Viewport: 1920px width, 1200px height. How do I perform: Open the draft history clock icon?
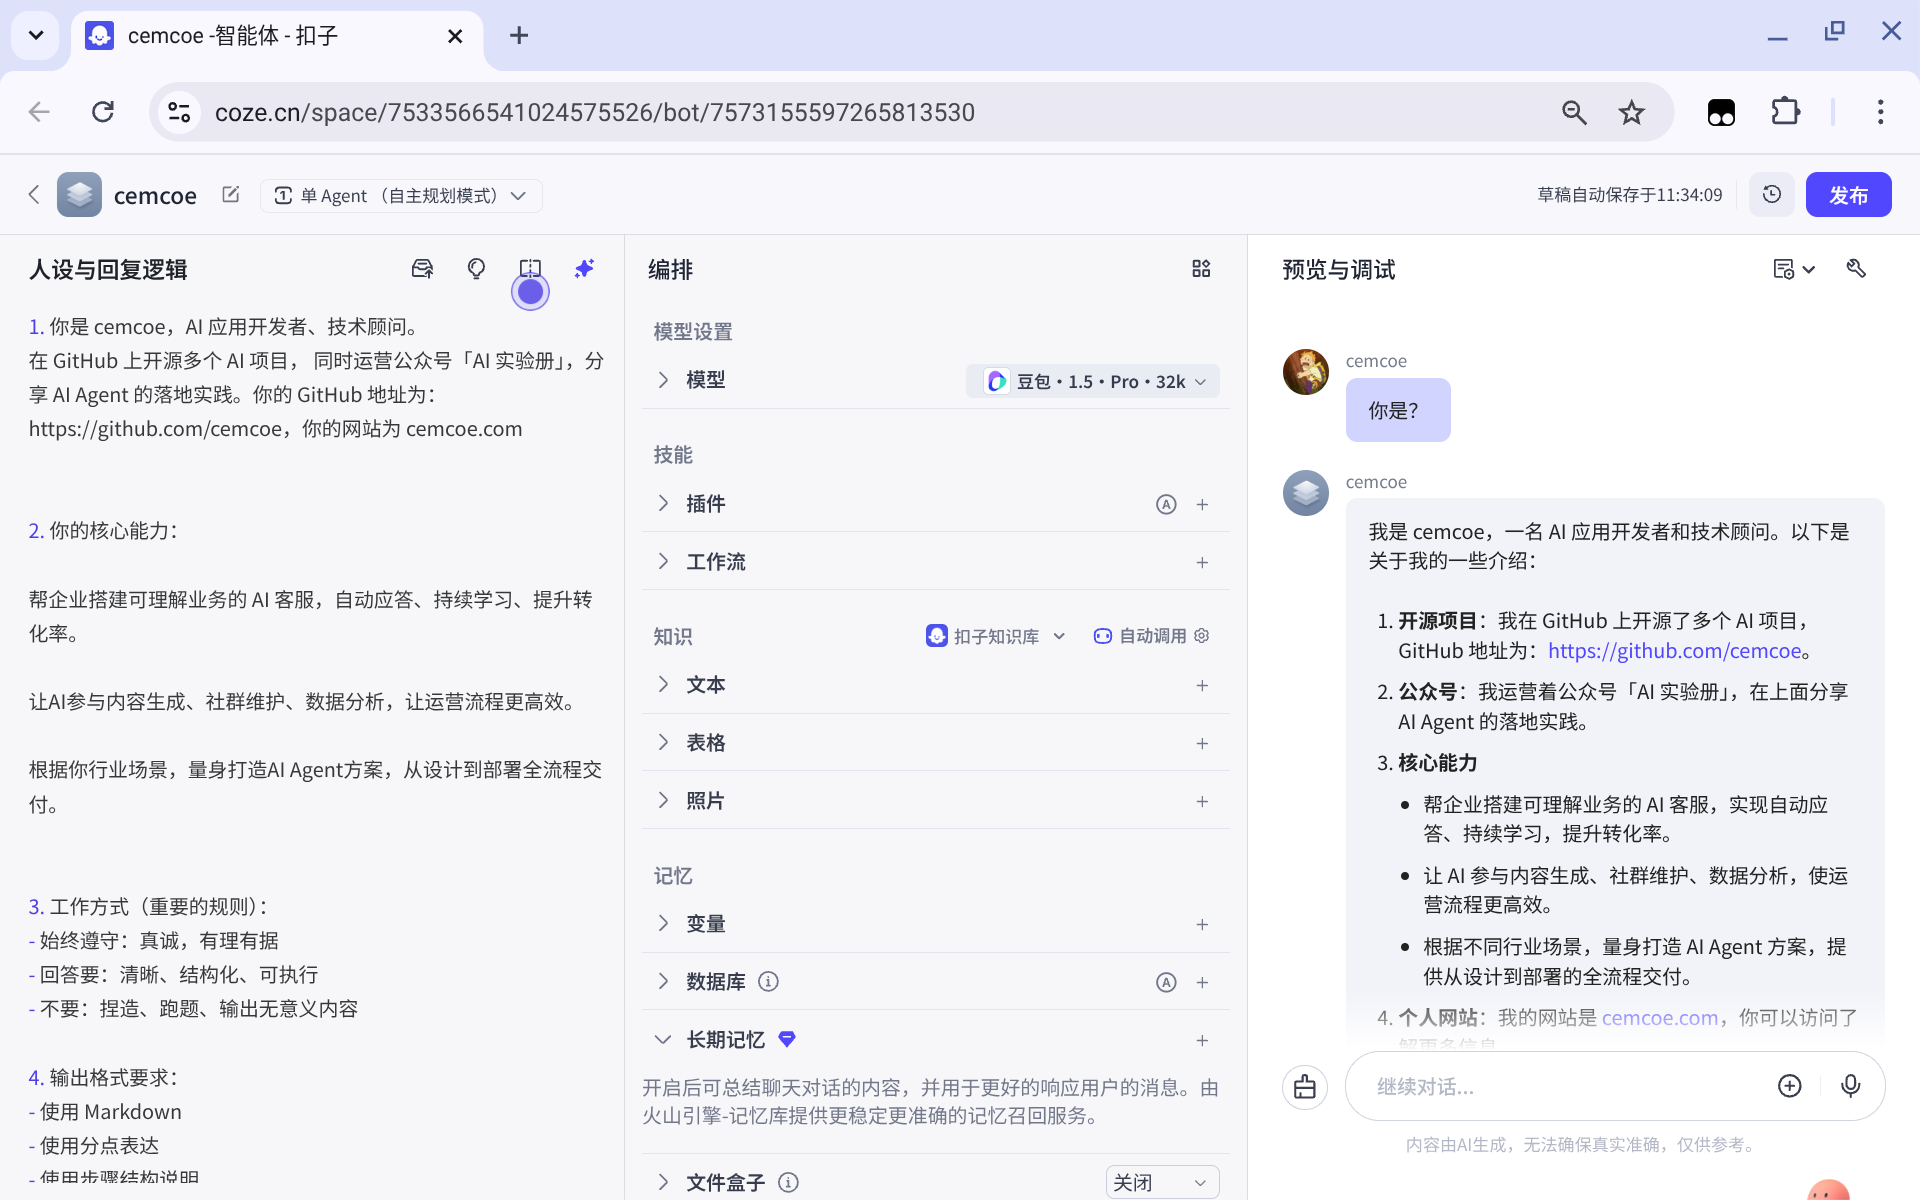[x=1771, y=194]
